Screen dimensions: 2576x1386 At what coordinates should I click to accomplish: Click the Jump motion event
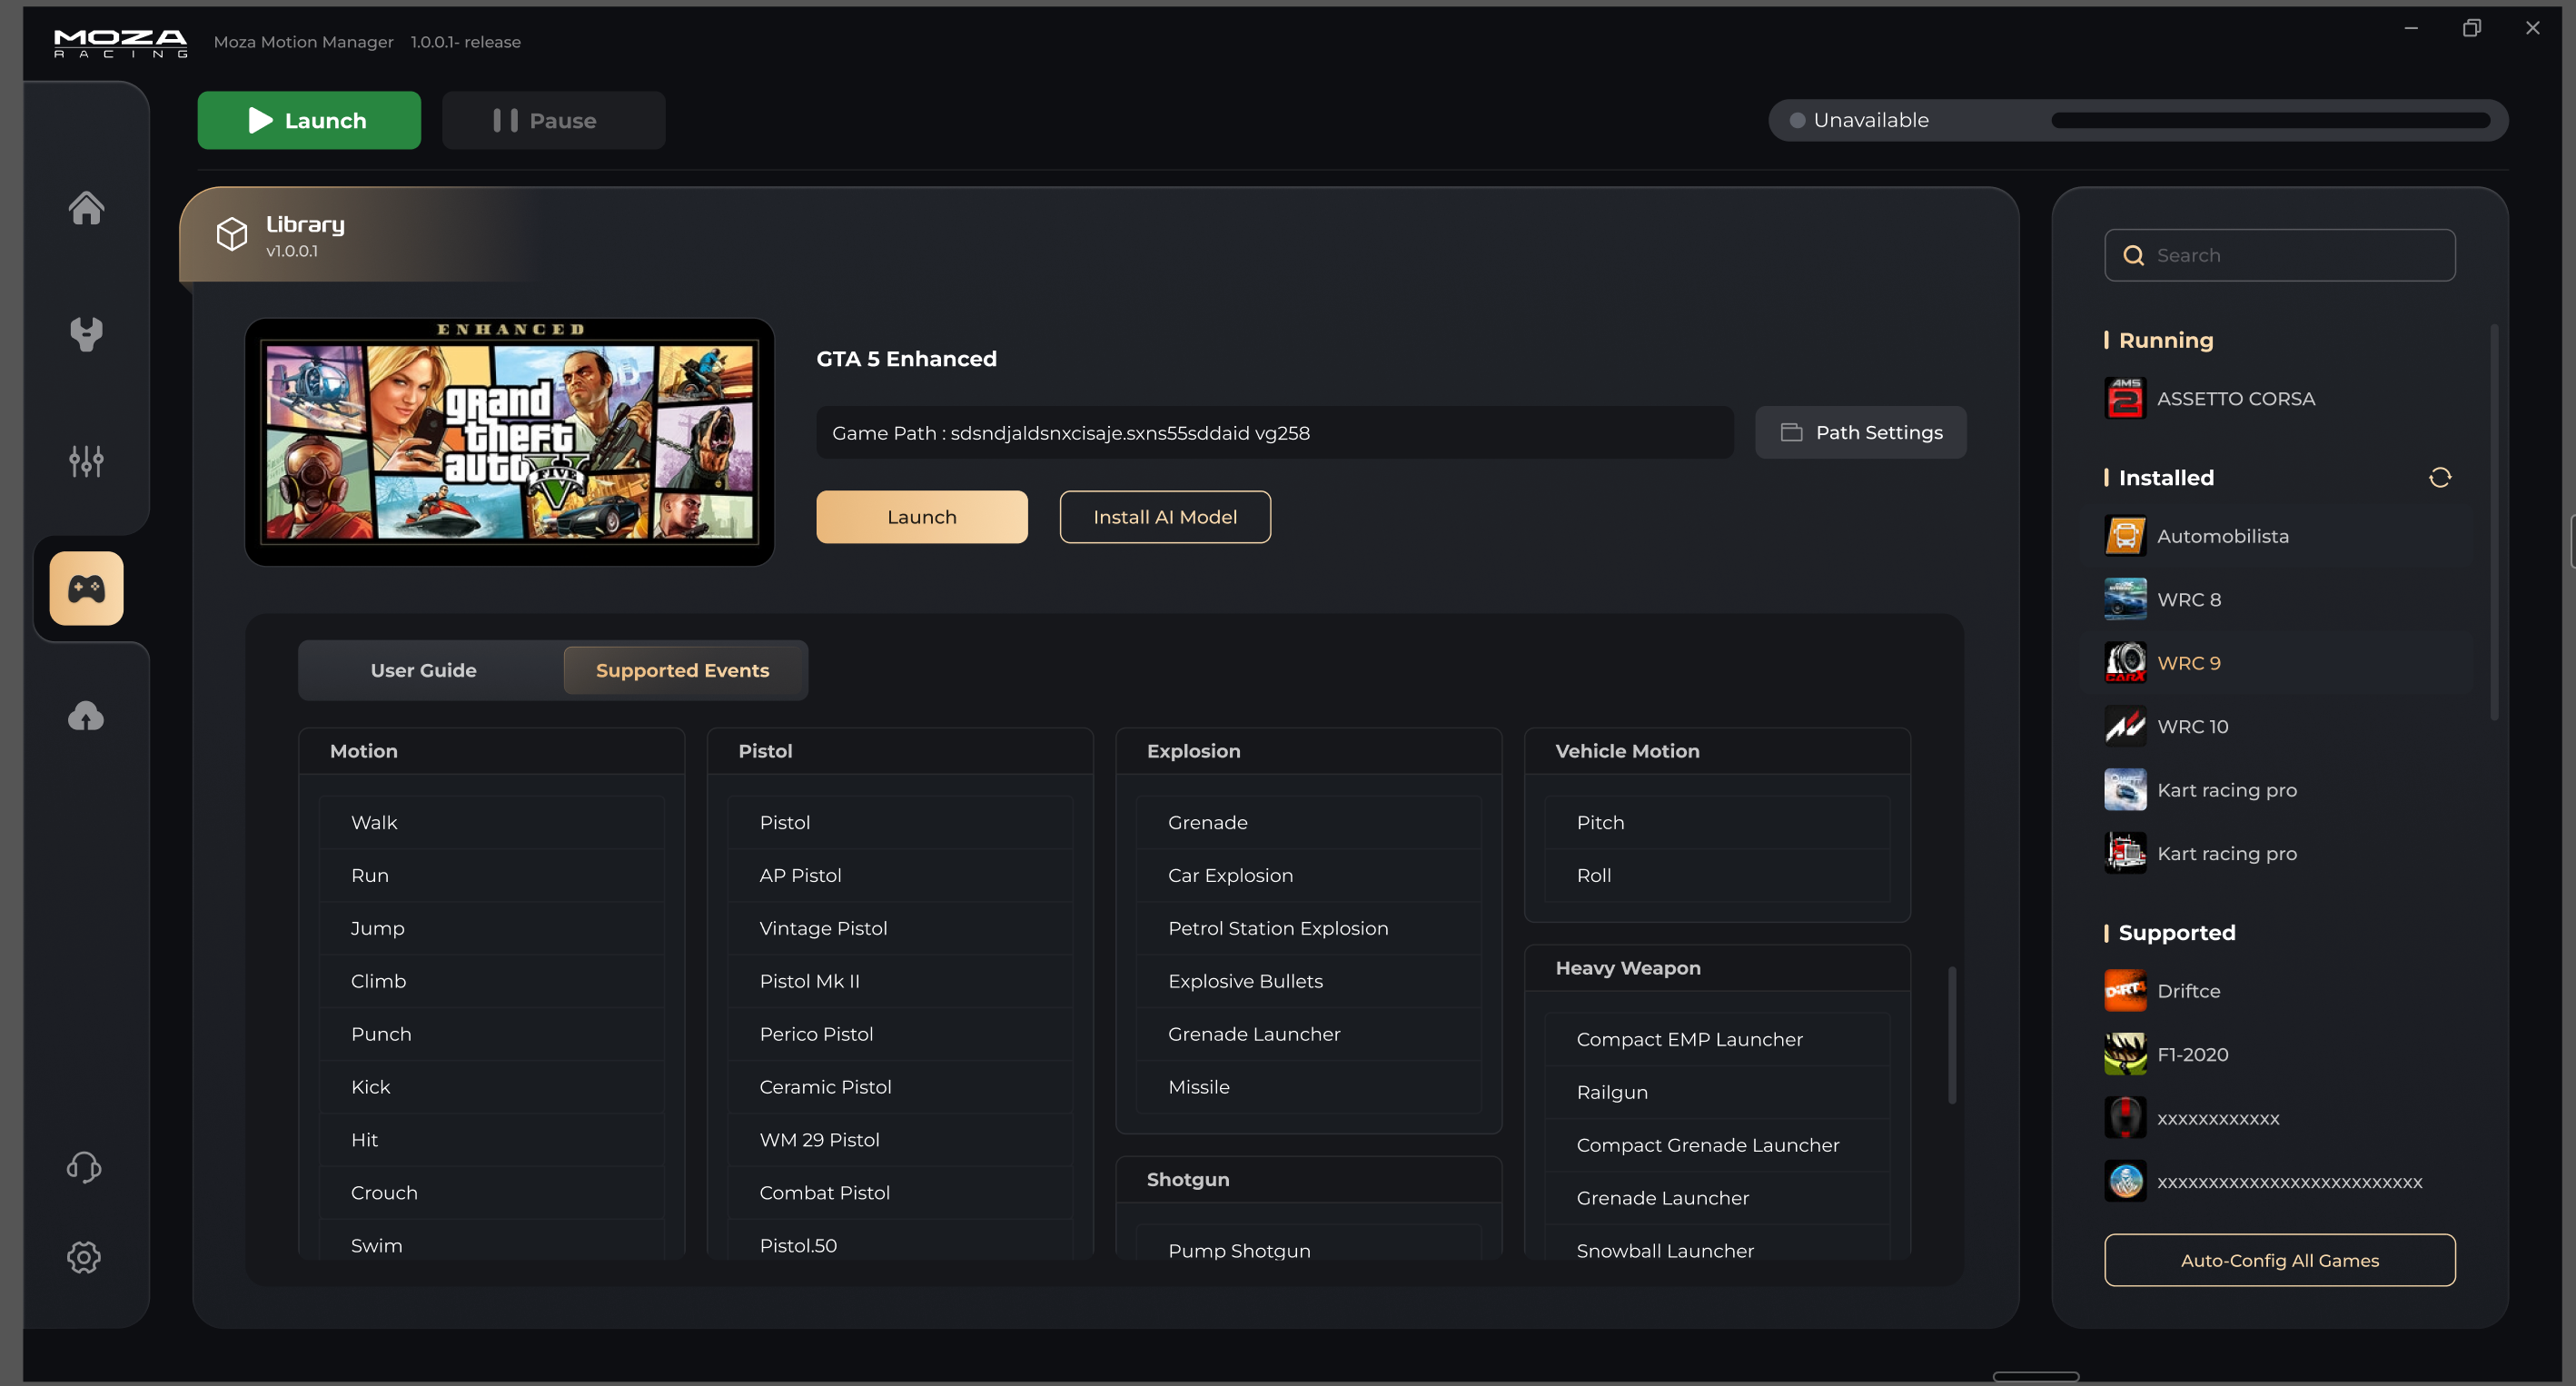[x=491, y=928]
